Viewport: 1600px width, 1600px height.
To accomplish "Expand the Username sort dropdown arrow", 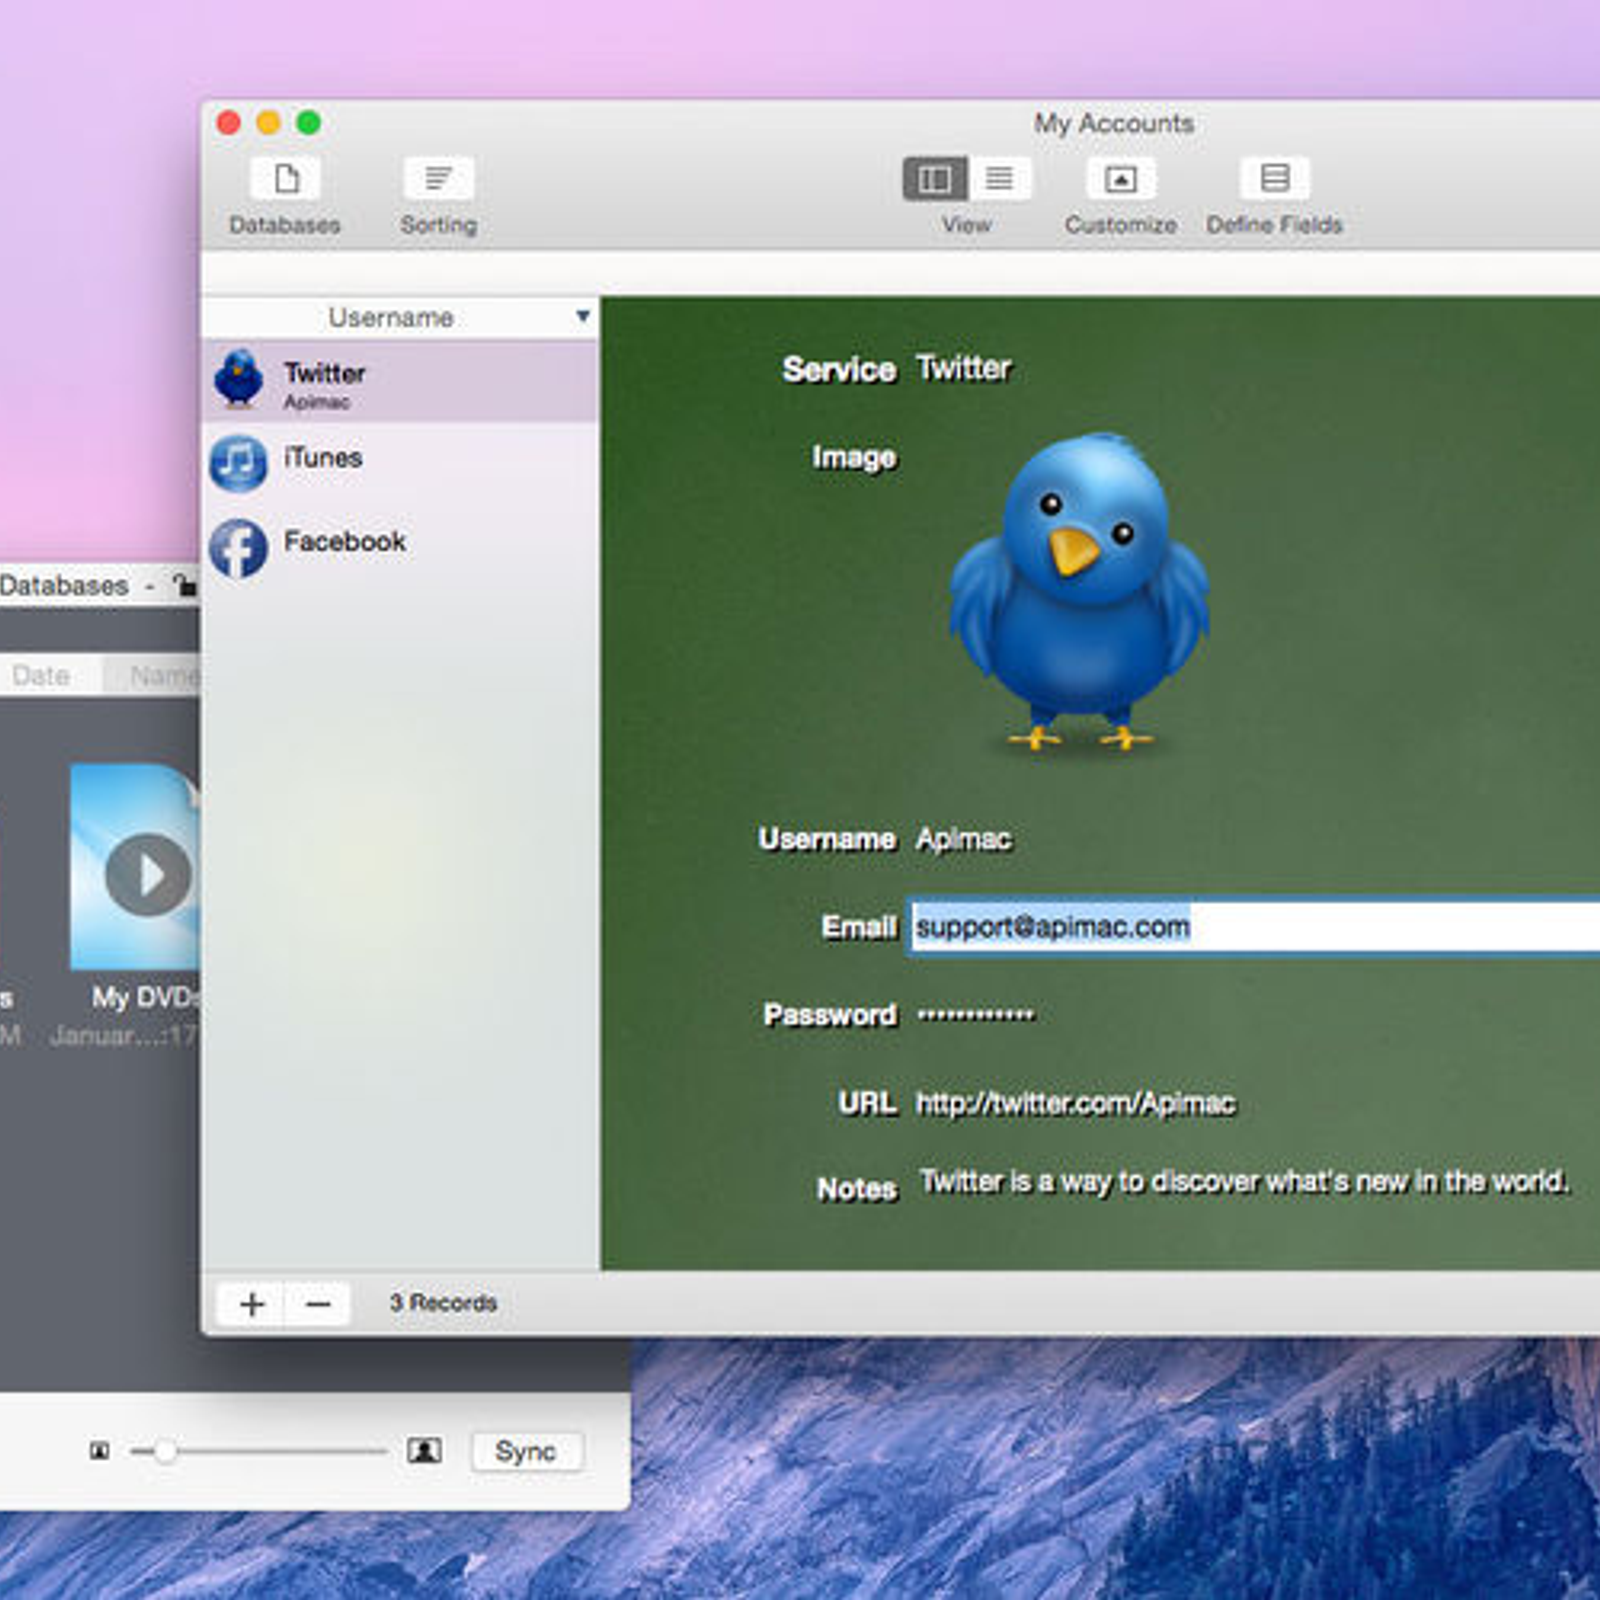I will (583, 317).
